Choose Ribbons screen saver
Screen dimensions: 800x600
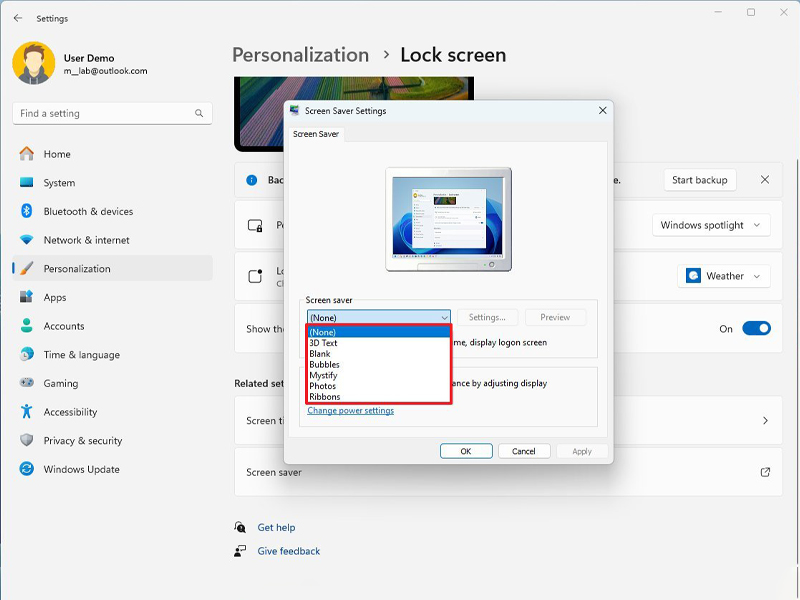[379, 396]
